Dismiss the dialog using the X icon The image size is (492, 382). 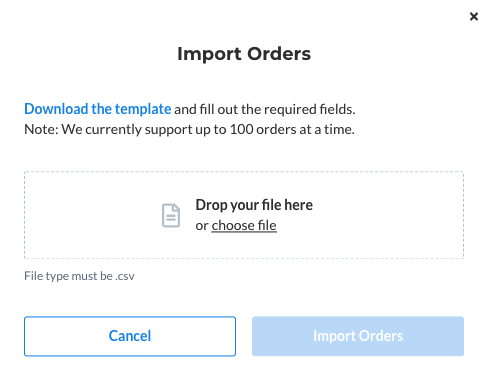[x=474, y=16]
